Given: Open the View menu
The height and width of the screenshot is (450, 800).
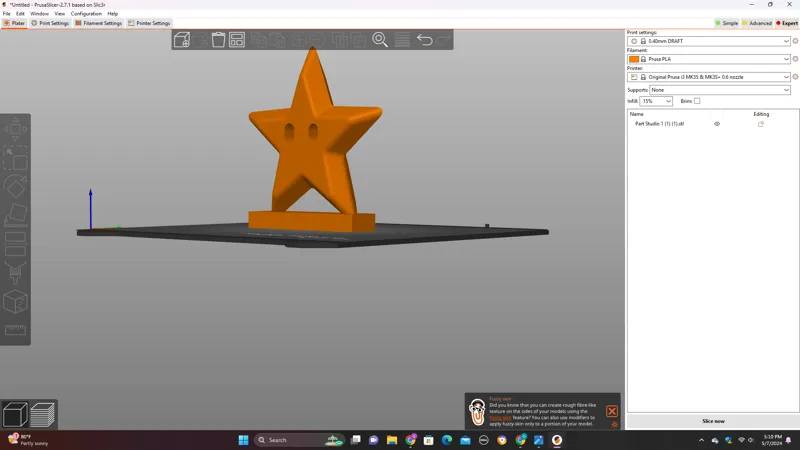Looking at the screenshot, I should pos(60,14).
